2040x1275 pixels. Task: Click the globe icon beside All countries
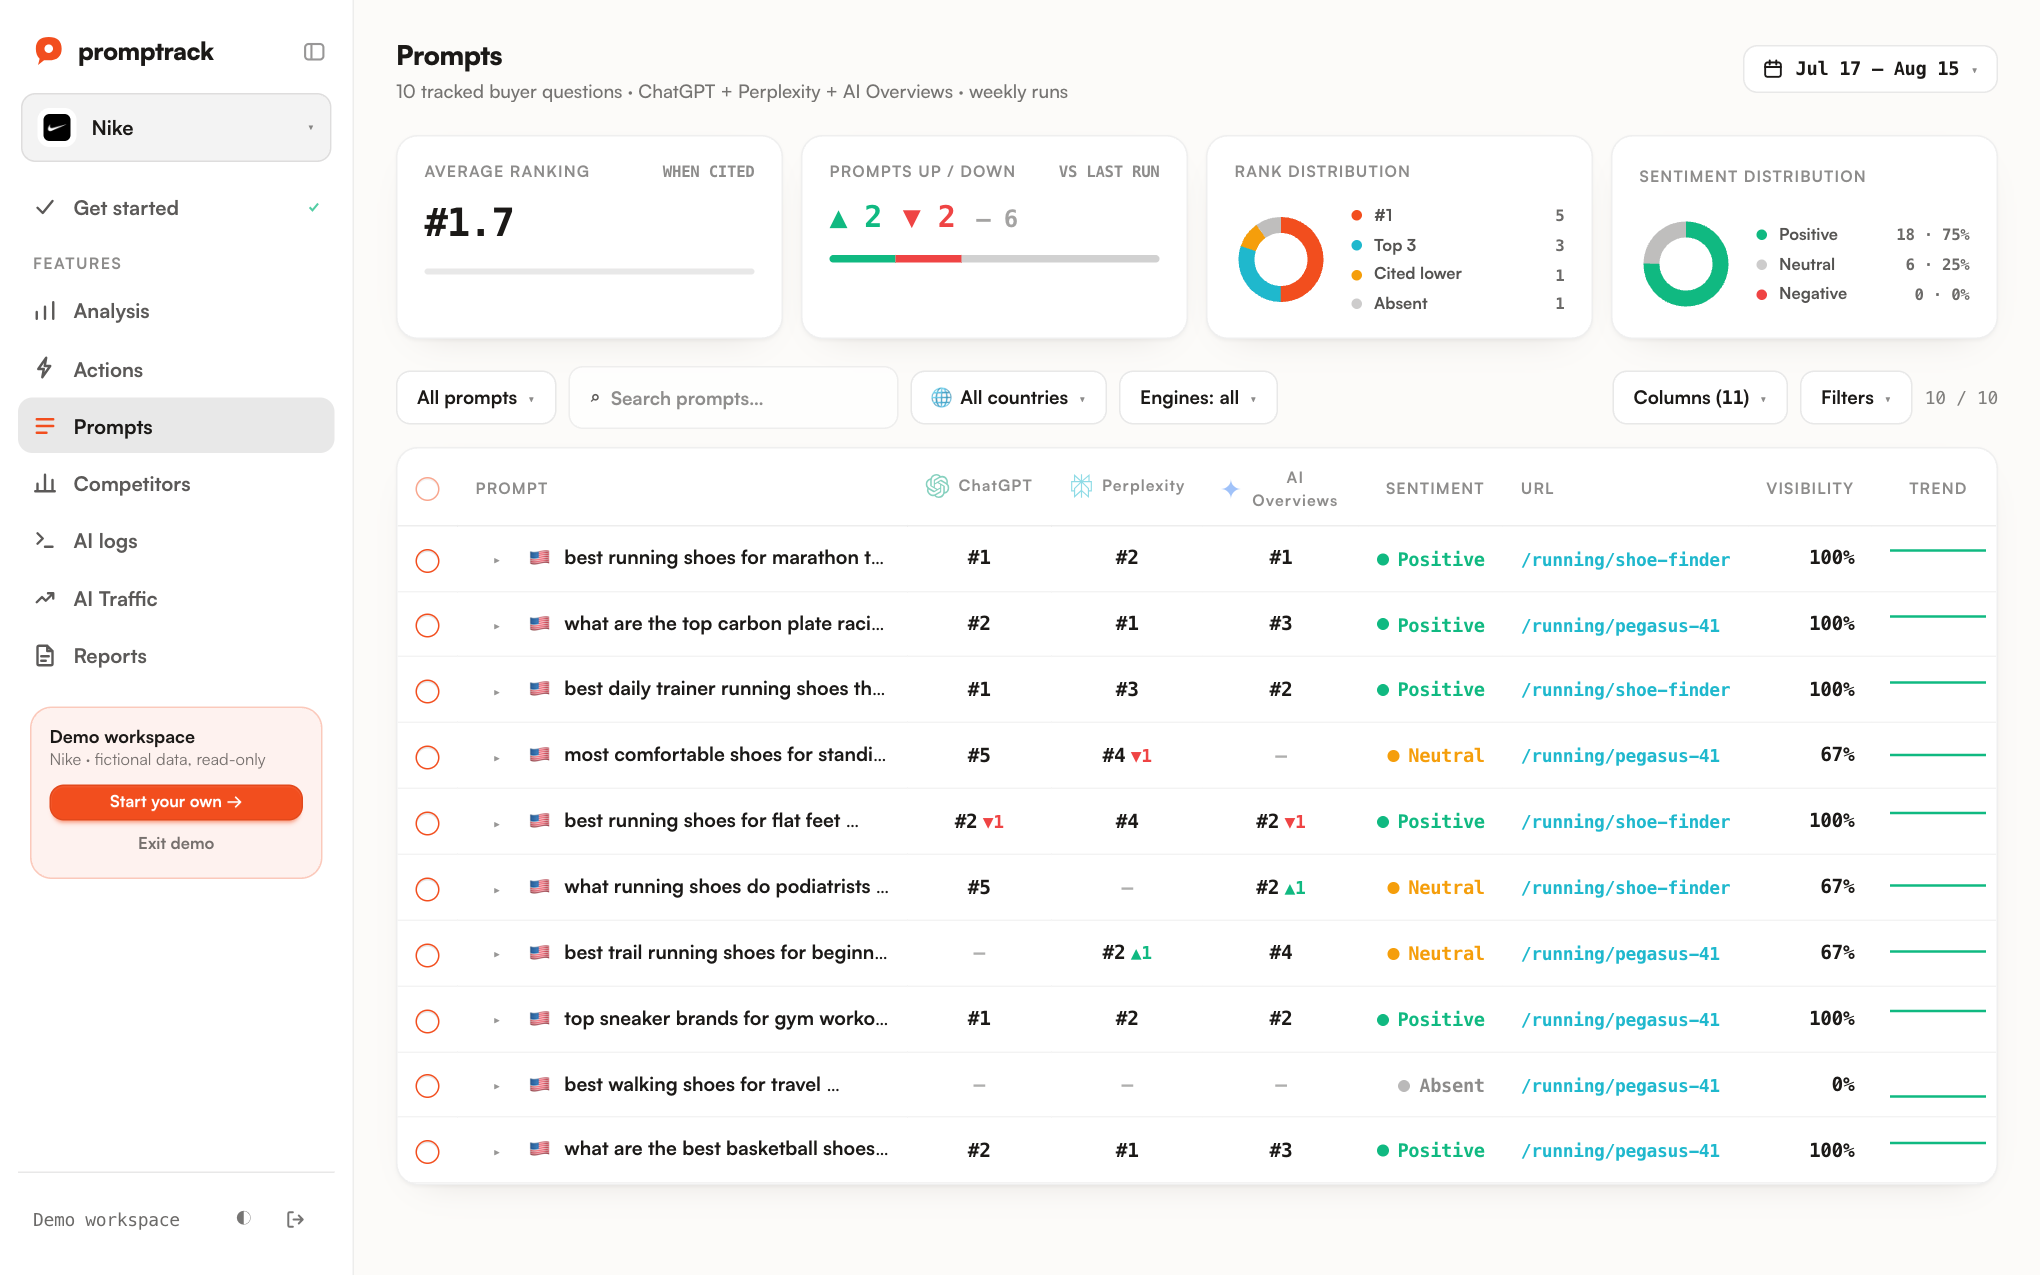pos(941,398)
